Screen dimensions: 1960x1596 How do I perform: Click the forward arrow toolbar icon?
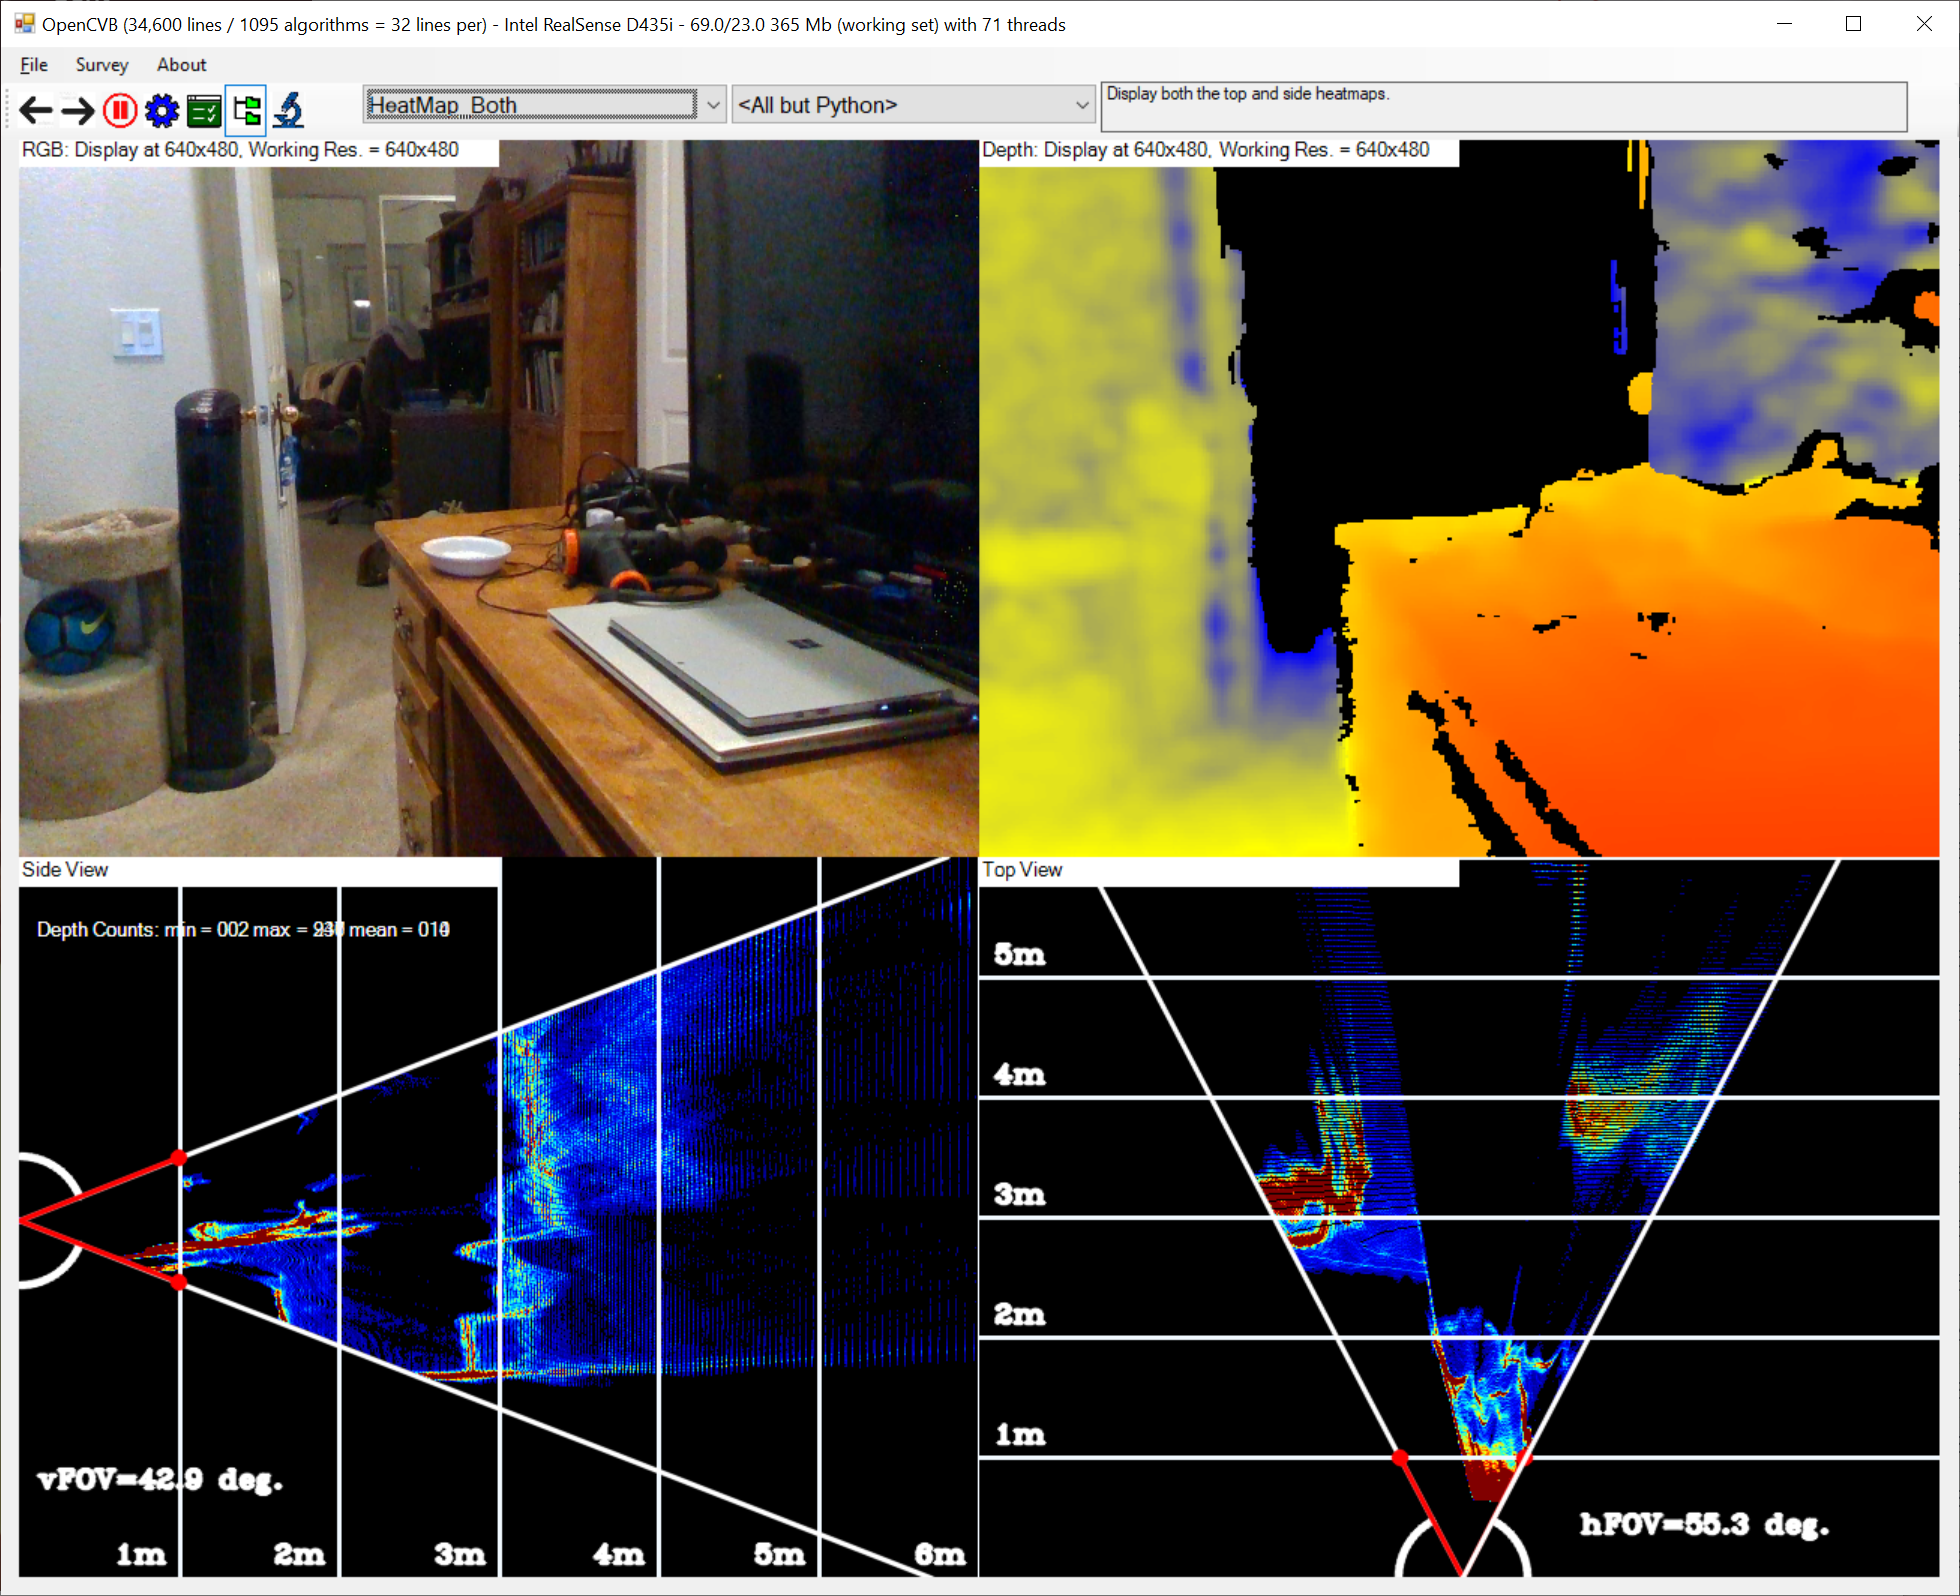point(78,109)
